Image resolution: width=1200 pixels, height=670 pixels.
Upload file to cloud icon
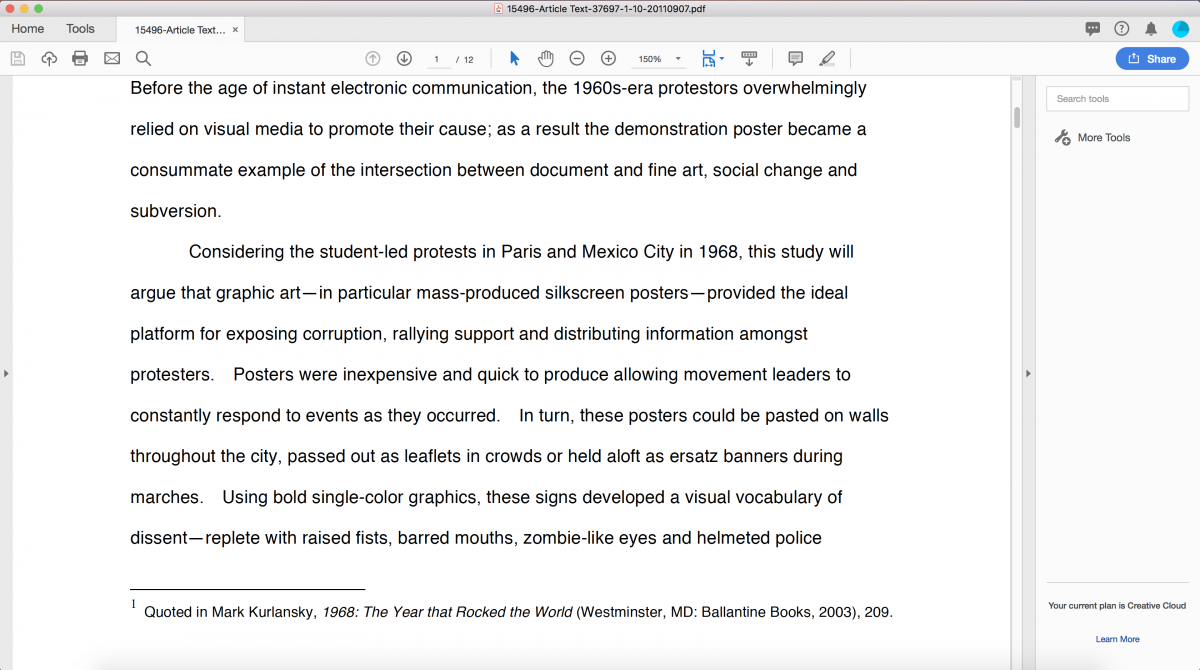coord(49,59)
